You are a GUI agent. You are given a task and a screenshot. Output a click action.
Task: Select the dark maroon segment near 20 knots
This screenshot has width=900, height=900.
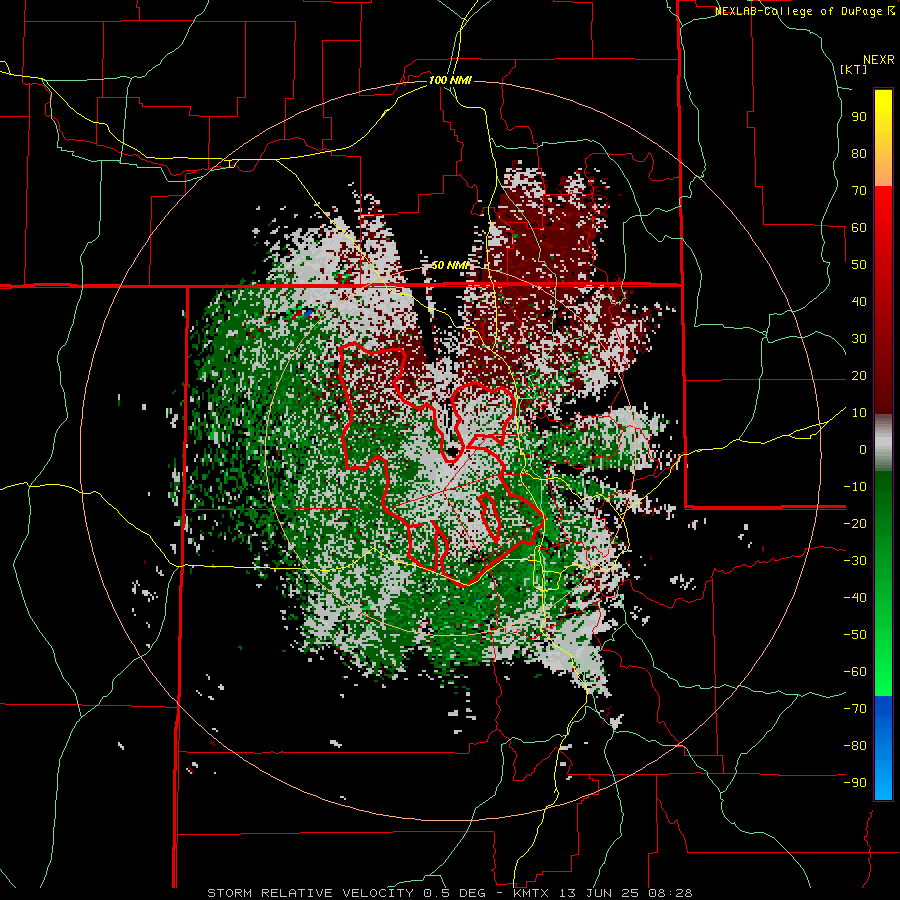(x=883, y=379)
